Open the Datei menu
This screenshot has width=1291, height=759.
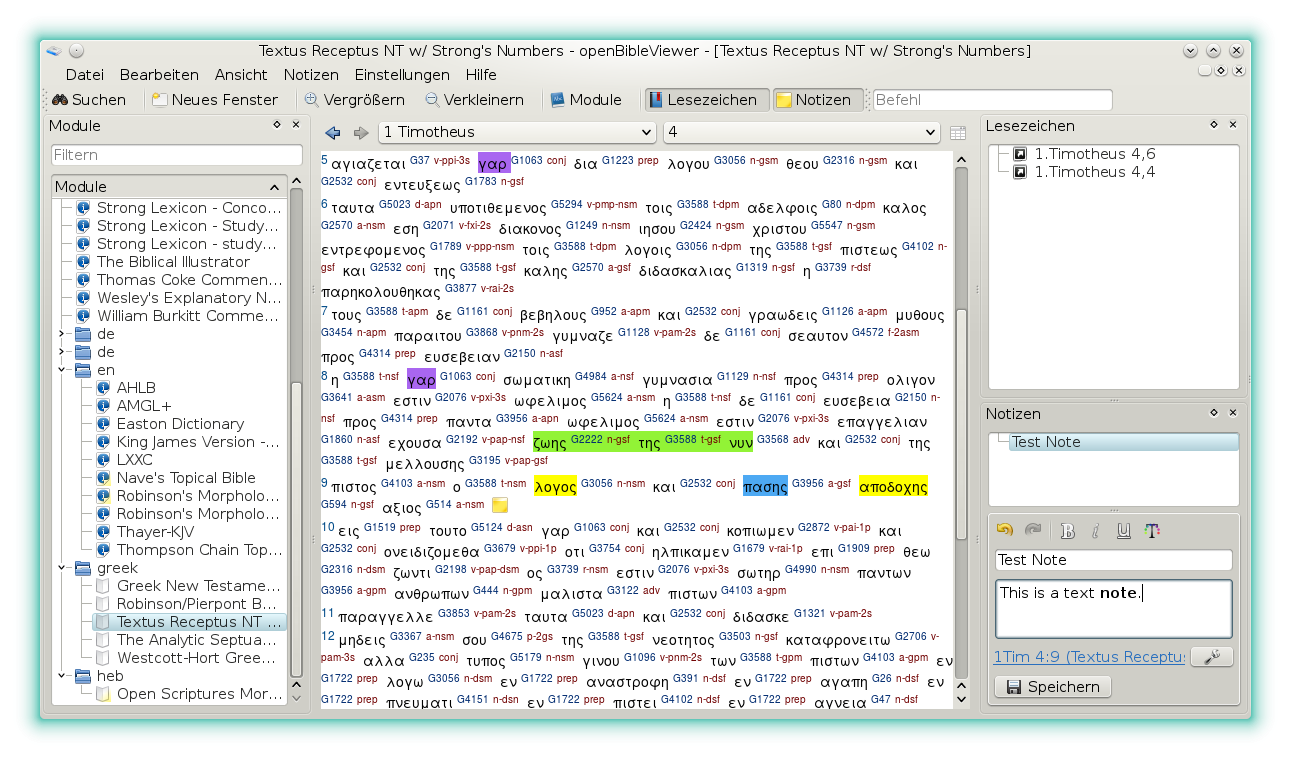pyautogui.click(x=85, y=75)
